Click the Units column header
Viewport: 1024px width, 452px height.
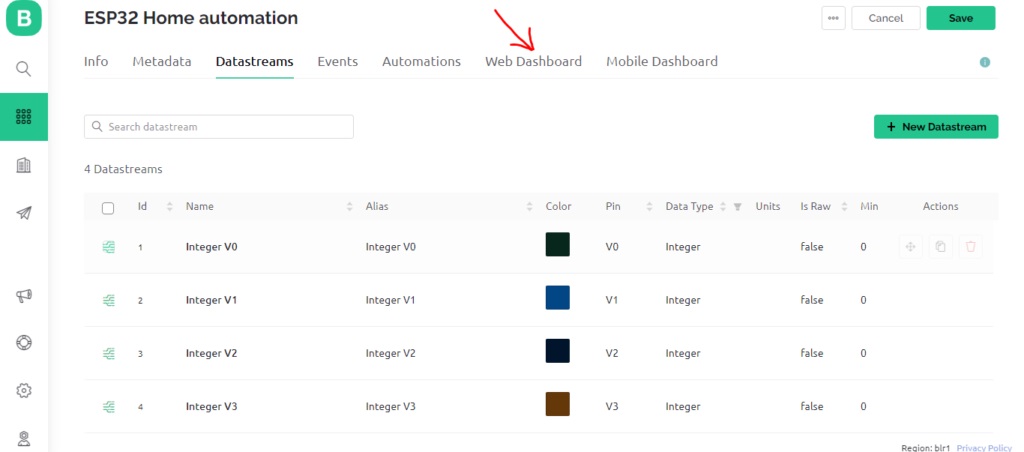(768, 206)
